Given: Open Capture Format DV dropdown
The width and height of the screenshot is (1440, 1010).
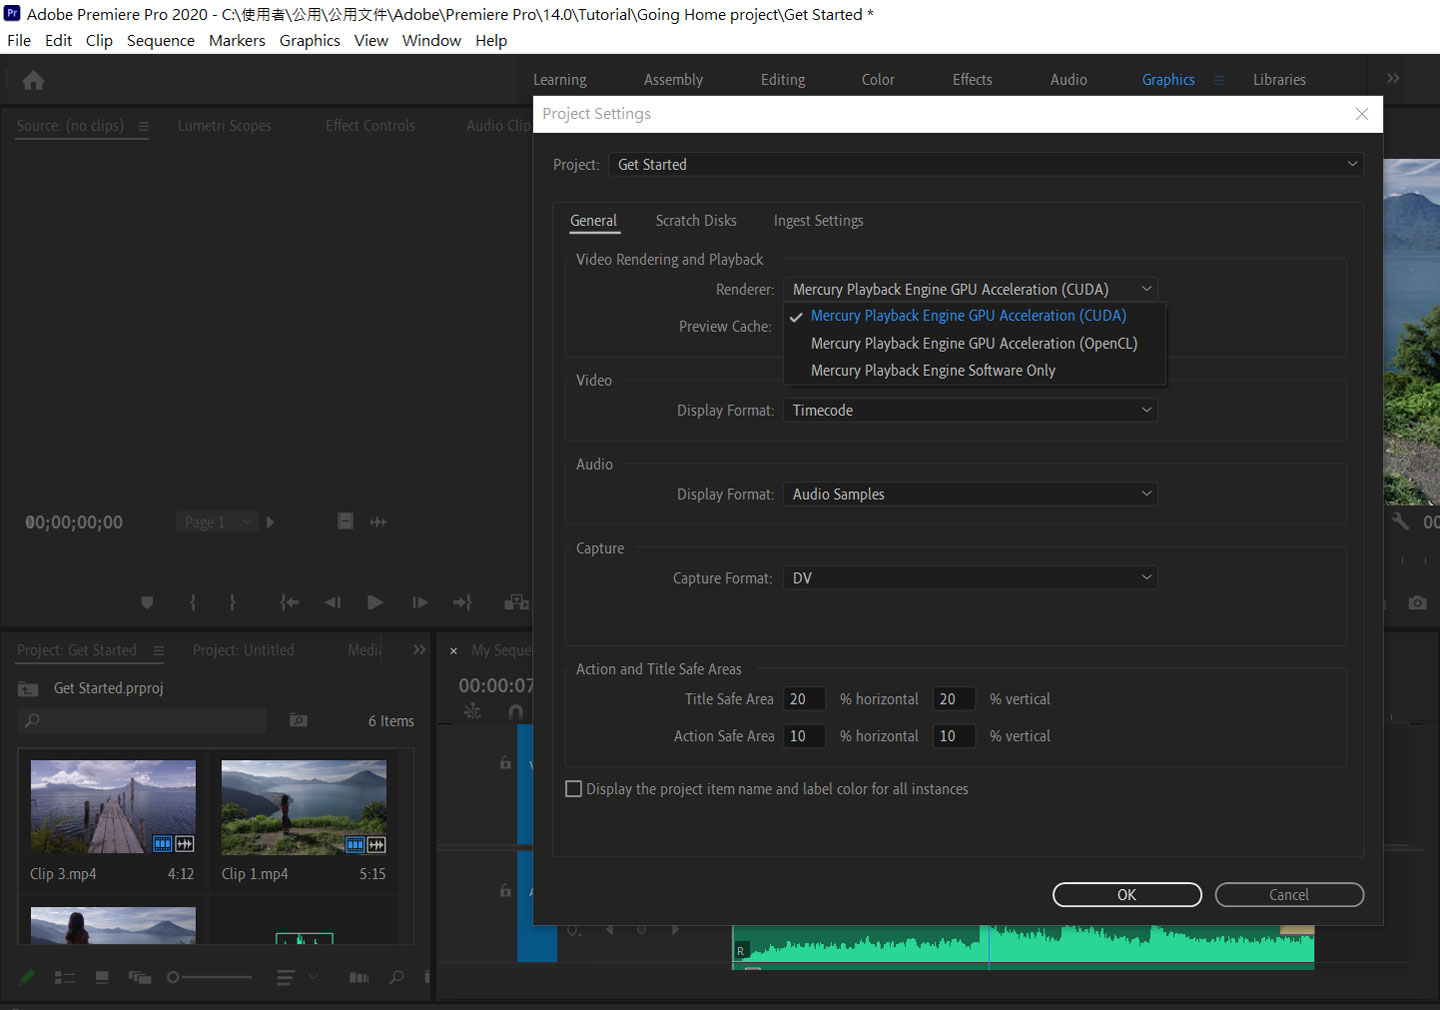Looking at the screenshot, I should [x=970, y=578].
